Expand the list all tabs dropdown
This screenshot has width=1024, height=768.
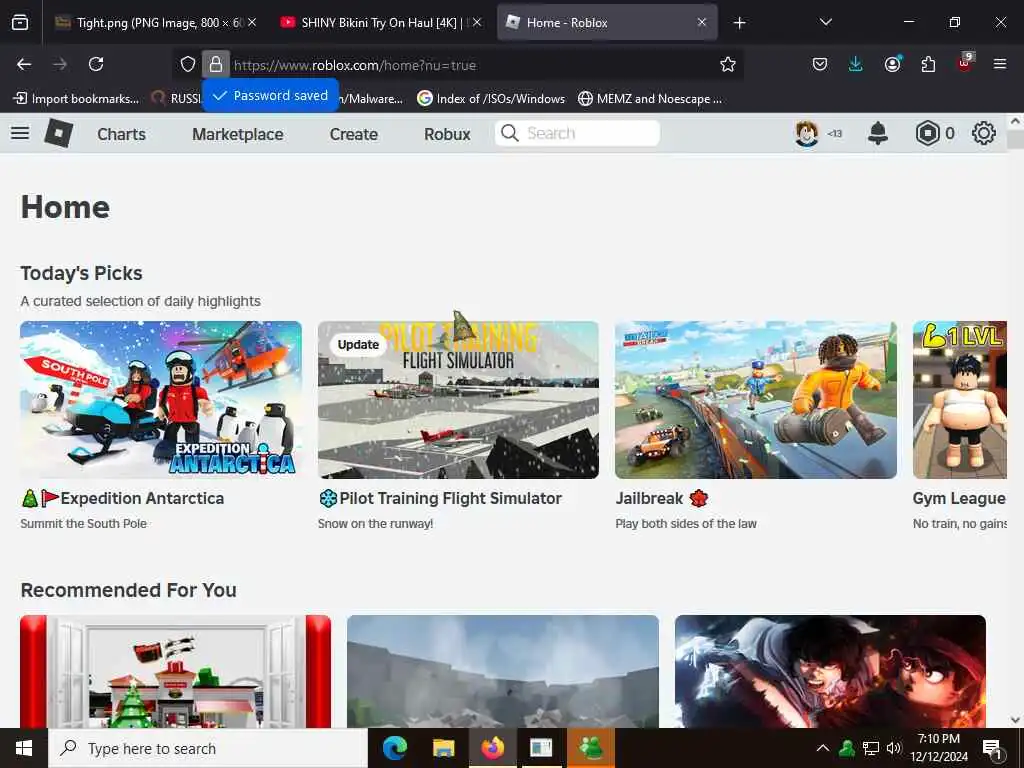click(825, 22)
